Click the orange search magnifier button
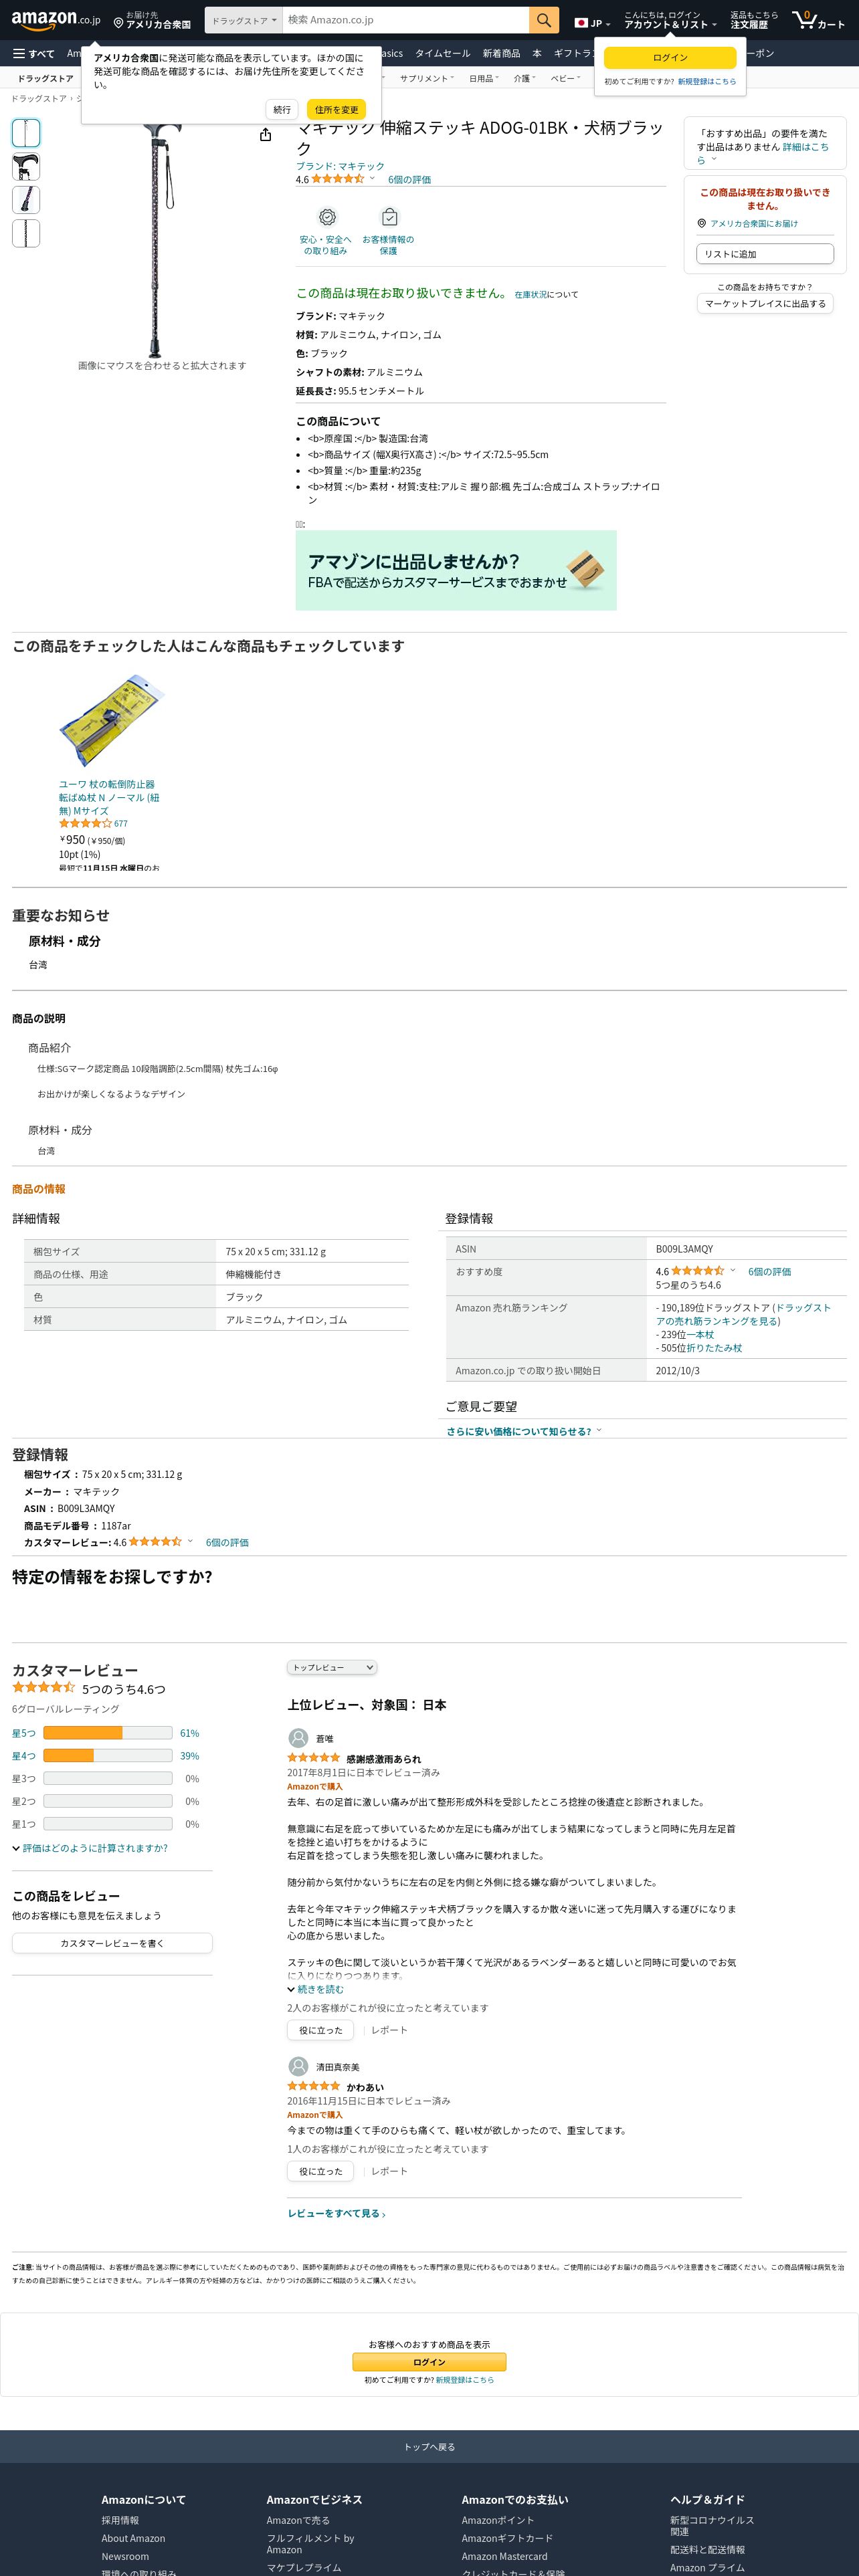This screenshot has height=2576, width=859. pyautogui.click(x=543, y=20)
